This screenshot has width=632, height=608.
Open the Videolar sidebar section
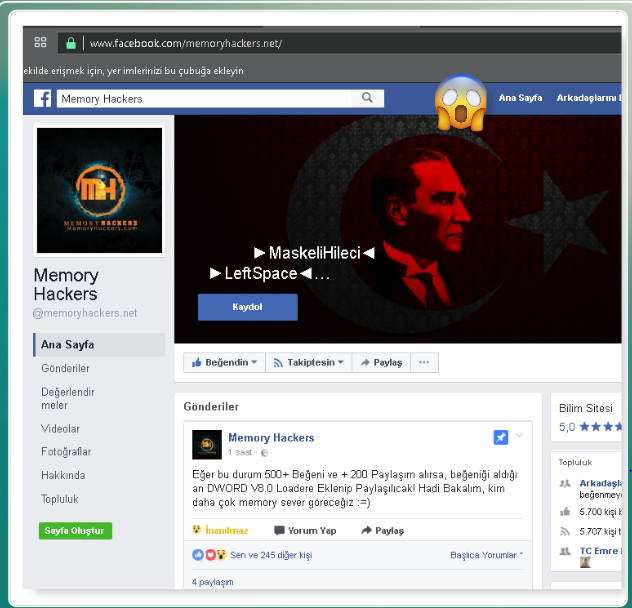click(x=60, y=429)
